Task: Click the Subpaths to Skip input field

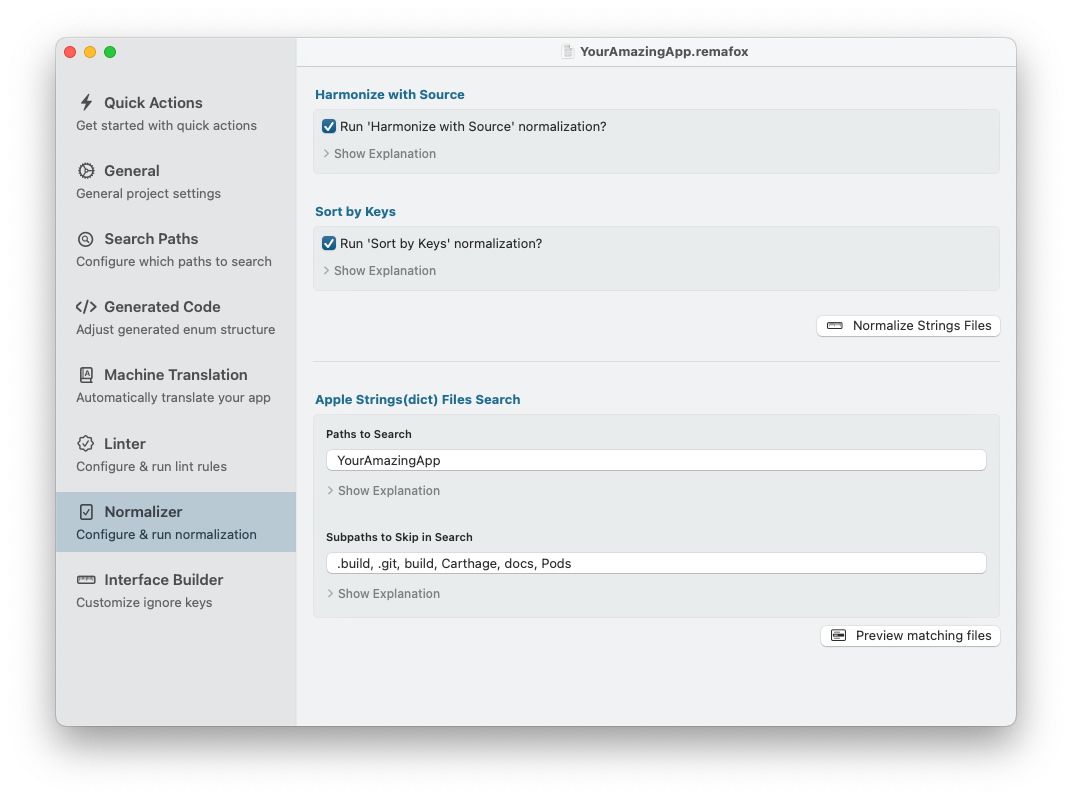Action: pyautogui.click(x=656, y=563)
